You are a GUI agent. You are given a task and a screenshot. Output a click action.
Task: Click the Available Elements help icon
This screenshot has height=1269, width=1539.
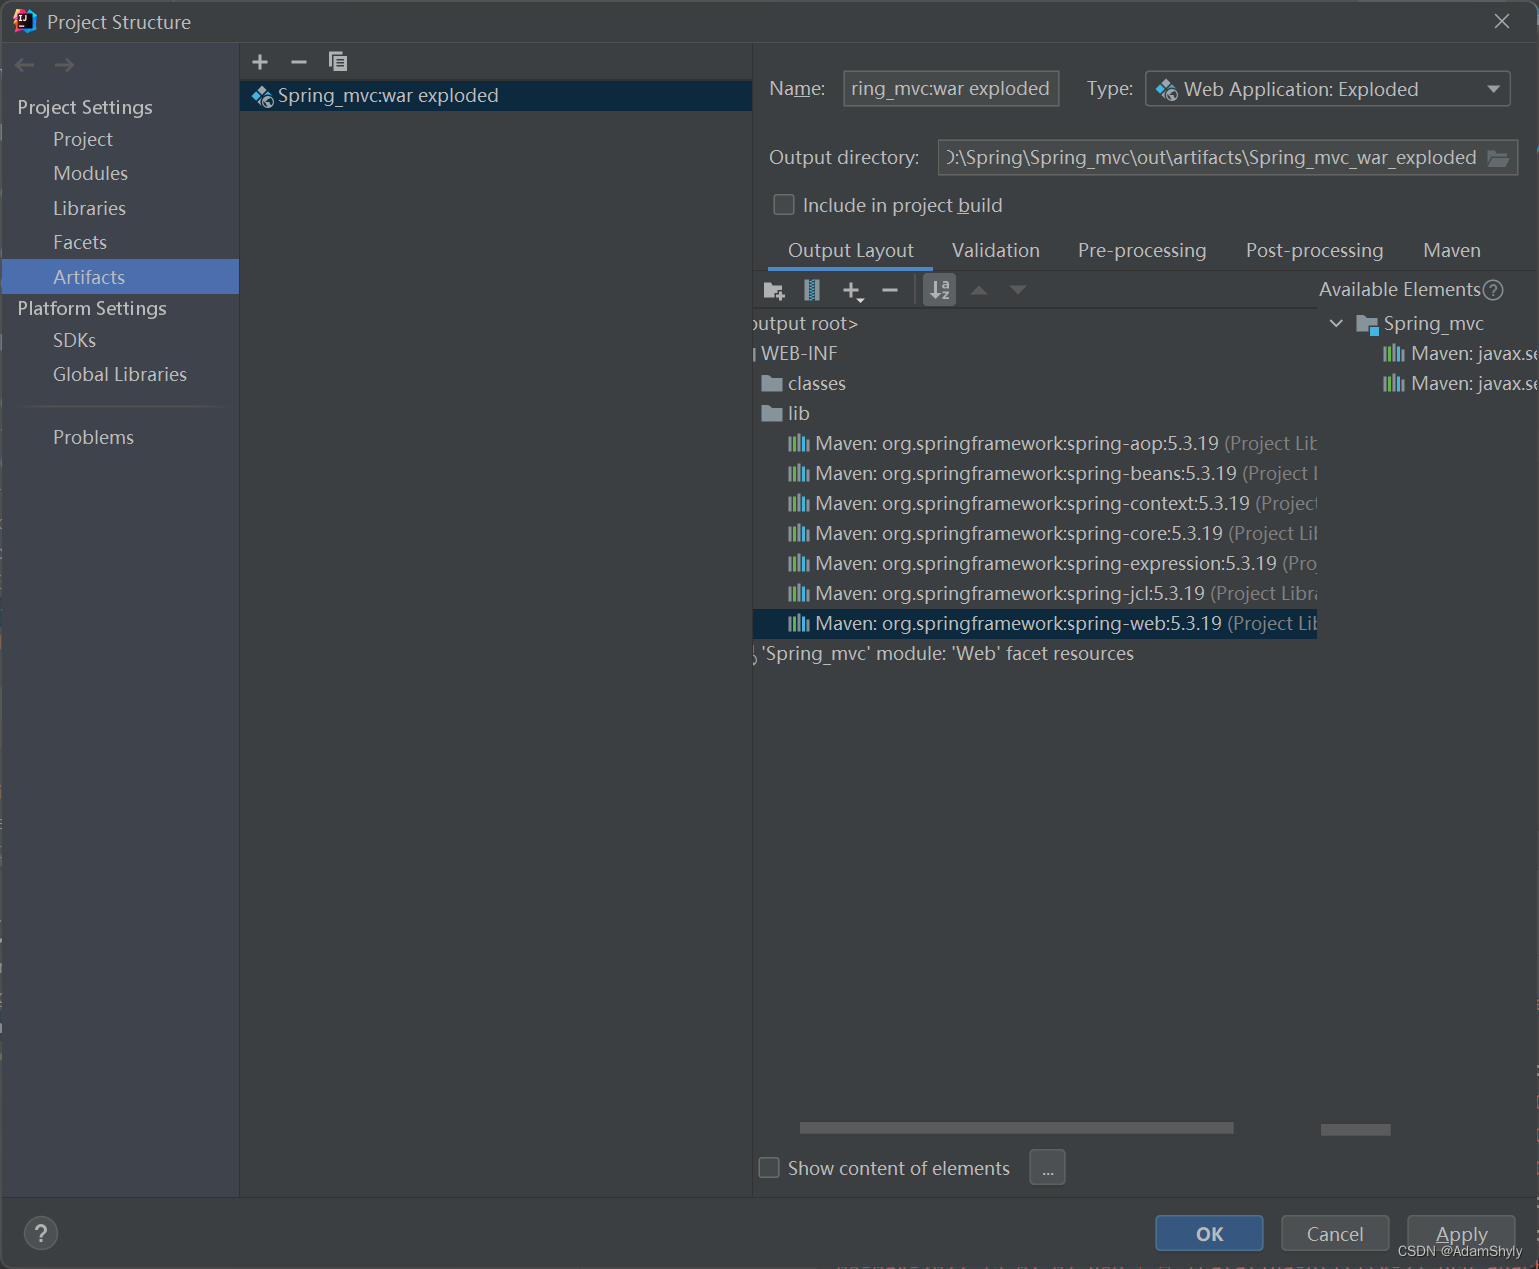click(1494, 289)
